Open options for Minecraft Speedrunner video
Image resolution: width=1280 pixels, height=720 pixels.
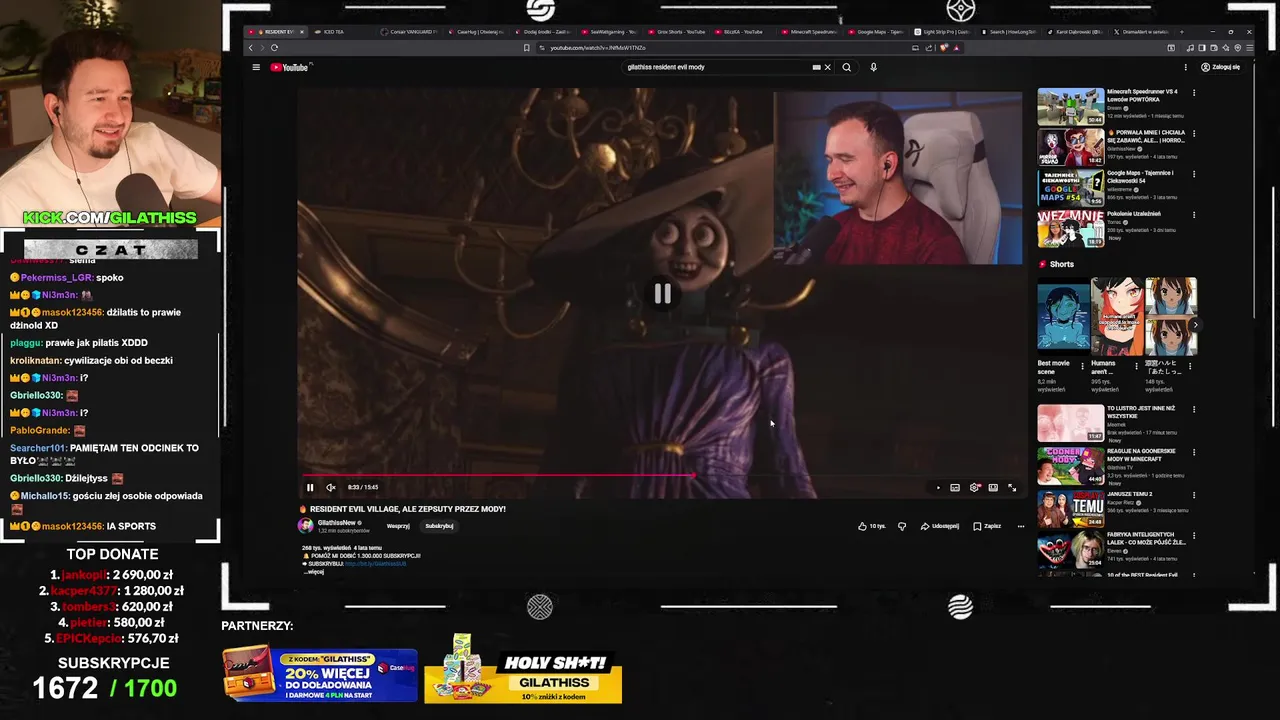(1193, 93)
